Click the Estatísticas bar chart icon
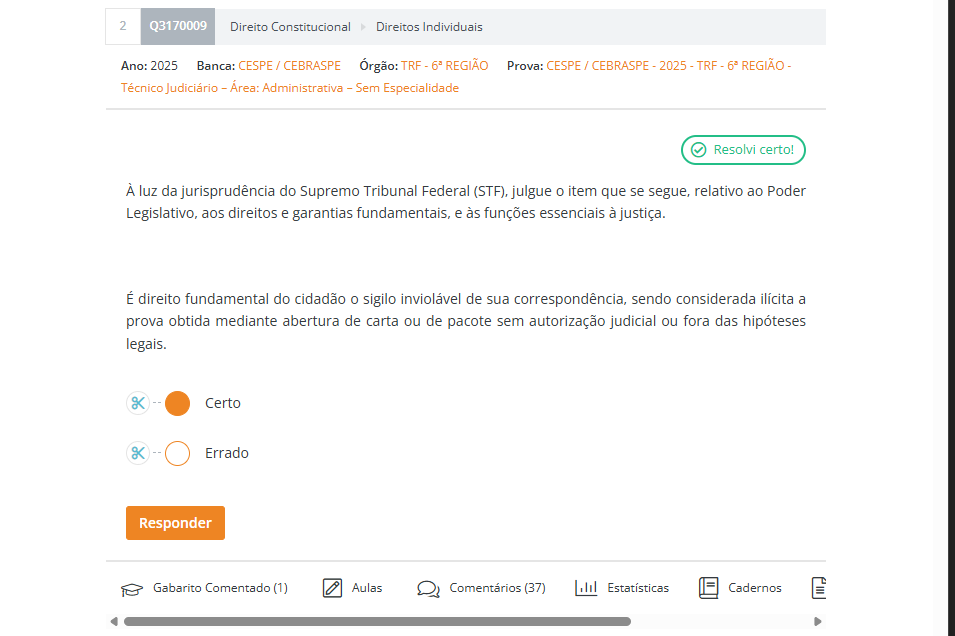The height and width of the screenshot is (636, 955). [586, 588]
